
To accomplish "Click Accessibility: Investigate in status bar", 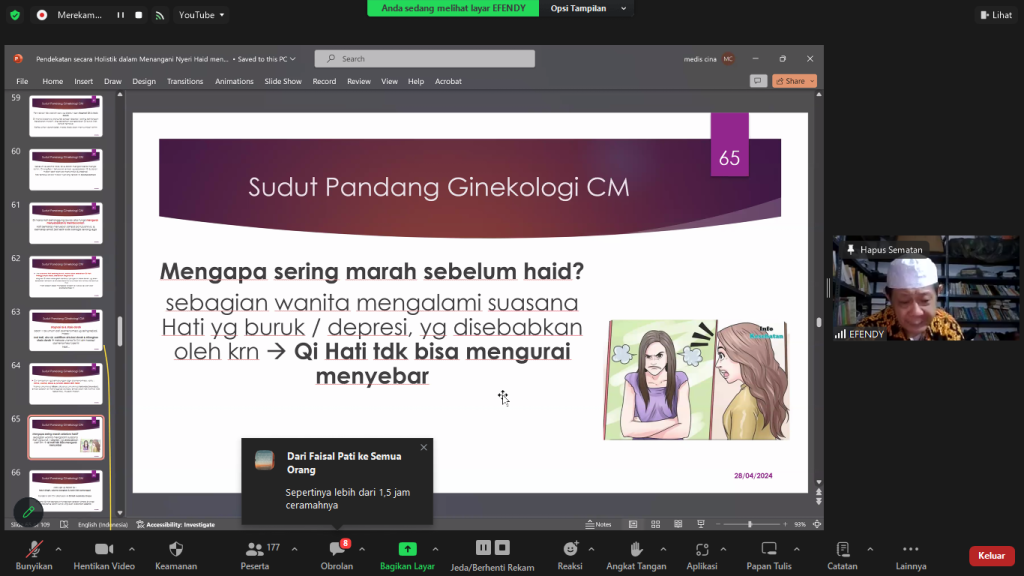I will pyautogui.click(x=176, y=524).
